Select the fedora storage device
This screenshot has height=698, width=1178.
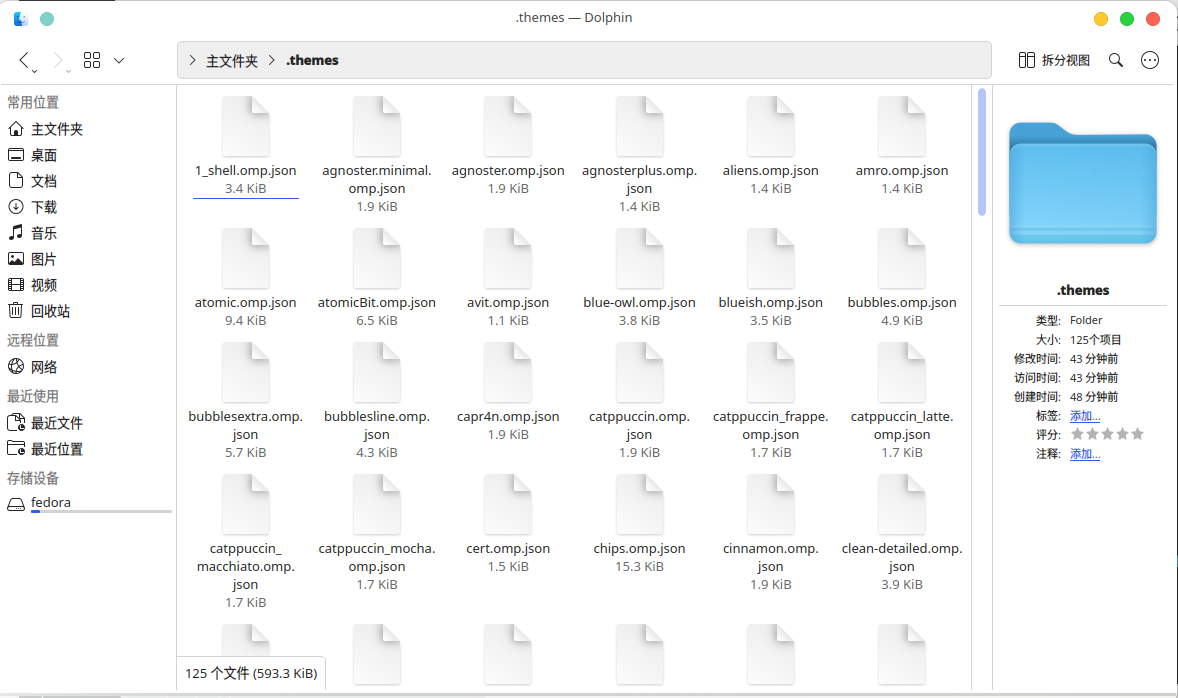pos(51,502)
